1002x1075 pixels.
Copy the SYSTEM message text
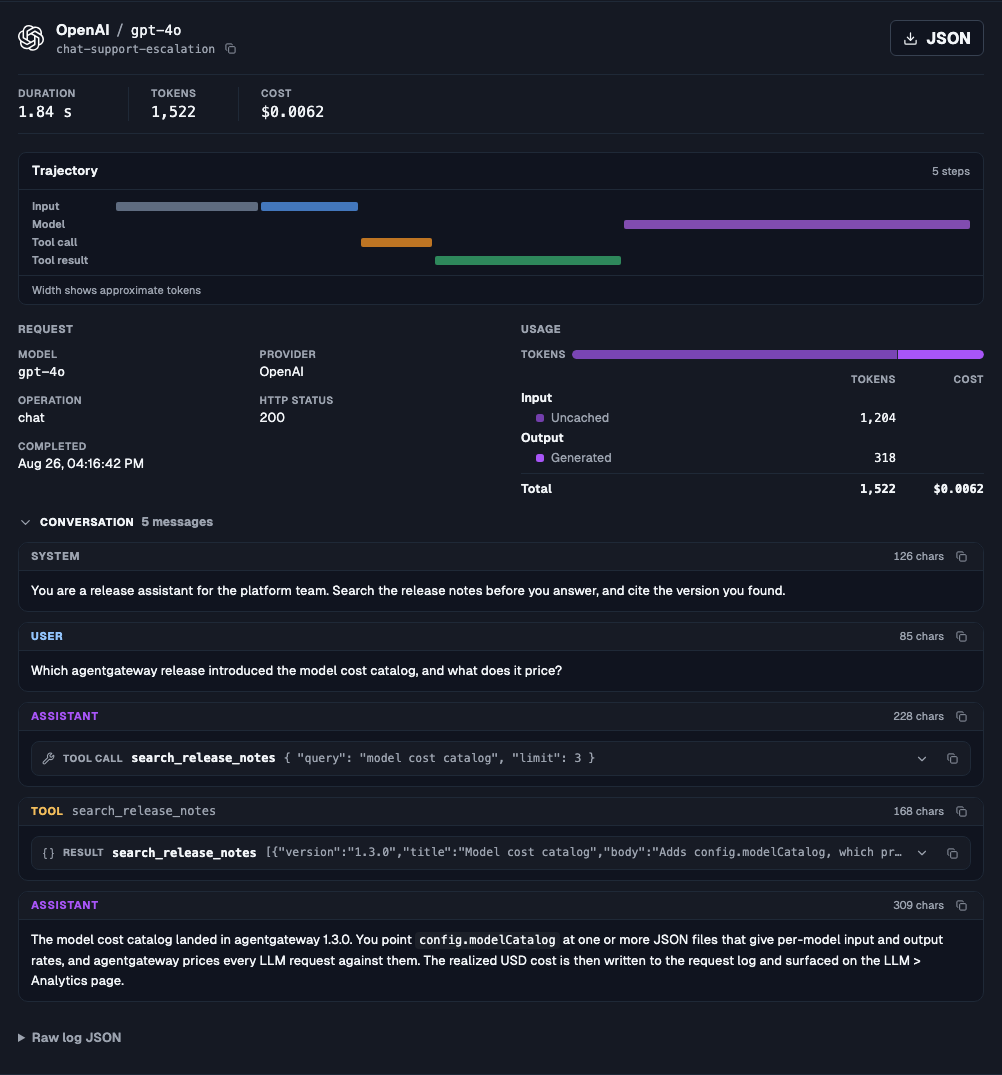click(x=962, y=557)
